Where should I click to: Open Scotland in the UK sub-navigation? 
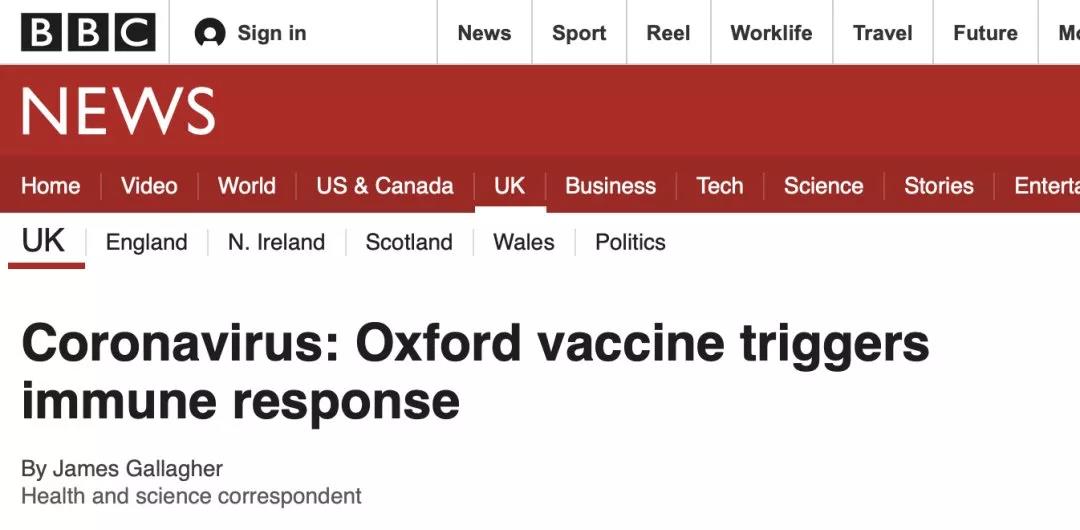[409, 242]
